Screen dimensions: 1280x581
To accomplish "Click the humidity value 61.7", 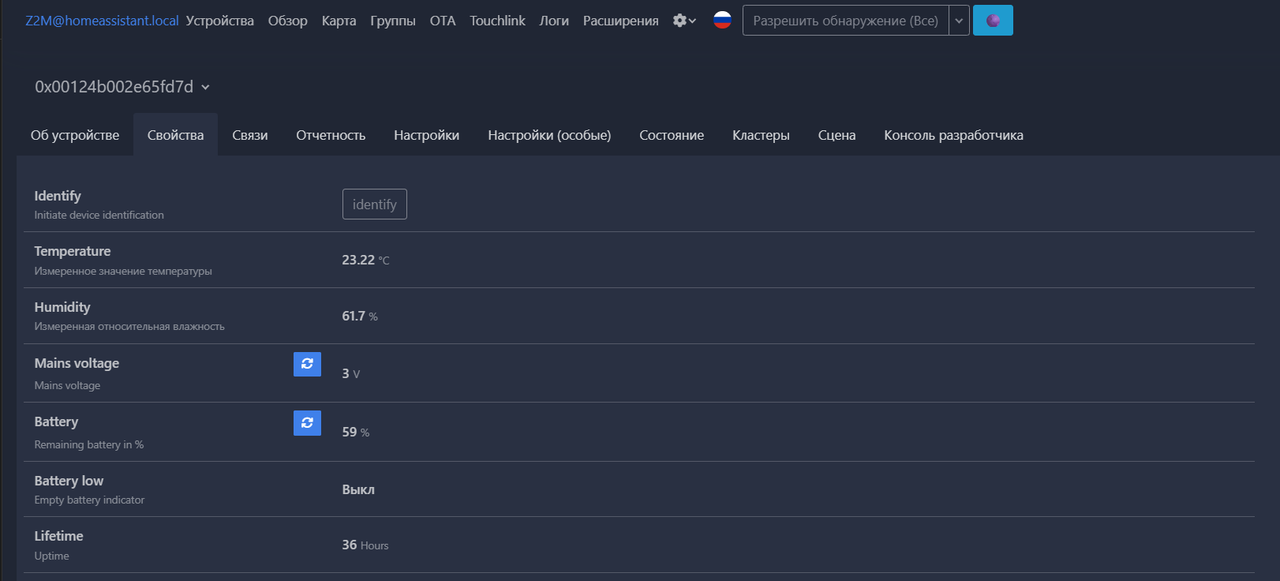I will point(354,316).
